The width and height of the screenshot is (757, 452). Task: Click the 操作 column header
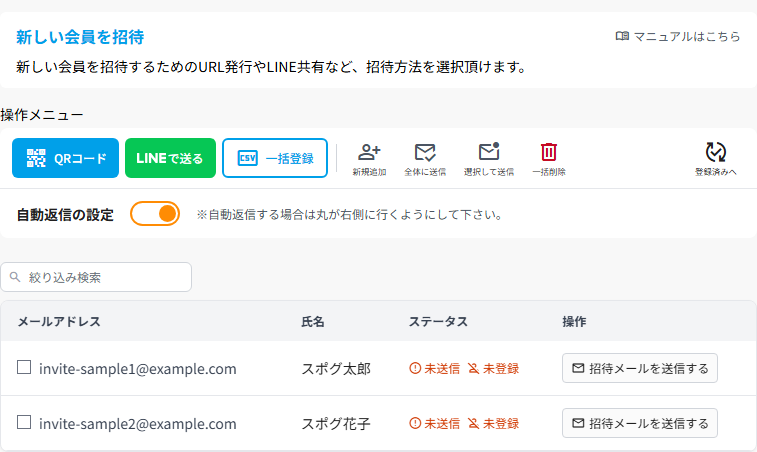pos(574,322)
